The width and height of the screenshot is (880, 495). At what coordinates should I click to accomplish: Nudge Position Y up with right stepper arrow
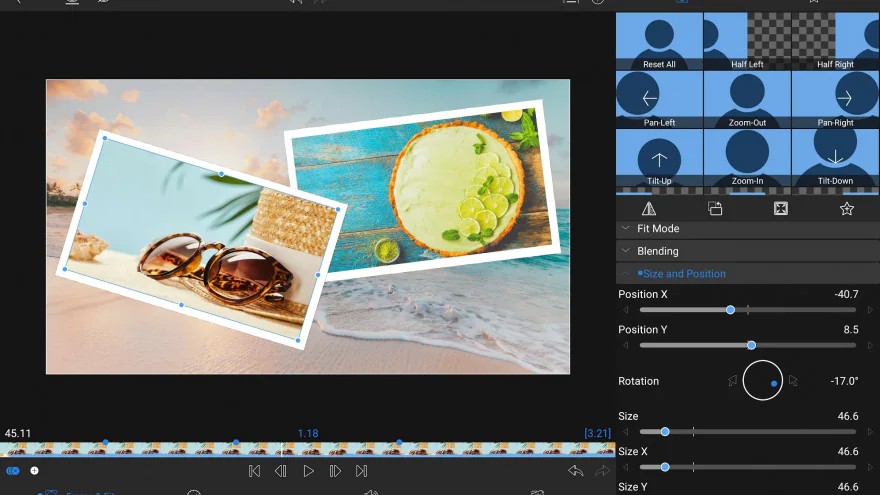click(x=870, y=345)
